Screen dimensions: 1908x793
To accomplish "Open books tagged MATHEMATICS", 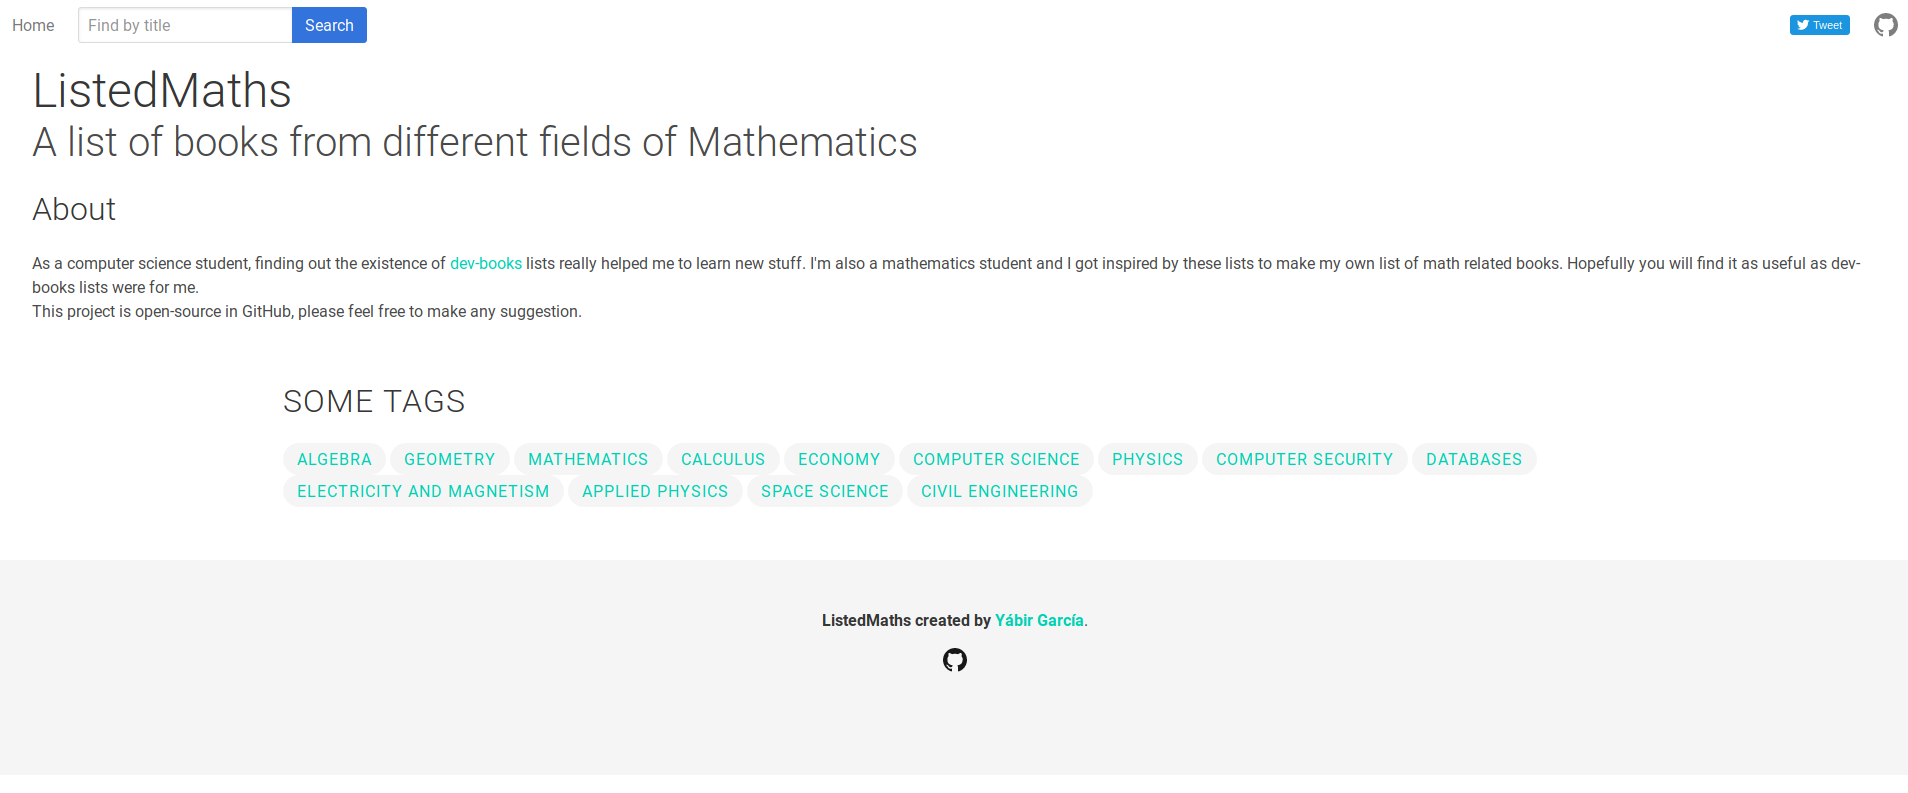I will 588,459.
